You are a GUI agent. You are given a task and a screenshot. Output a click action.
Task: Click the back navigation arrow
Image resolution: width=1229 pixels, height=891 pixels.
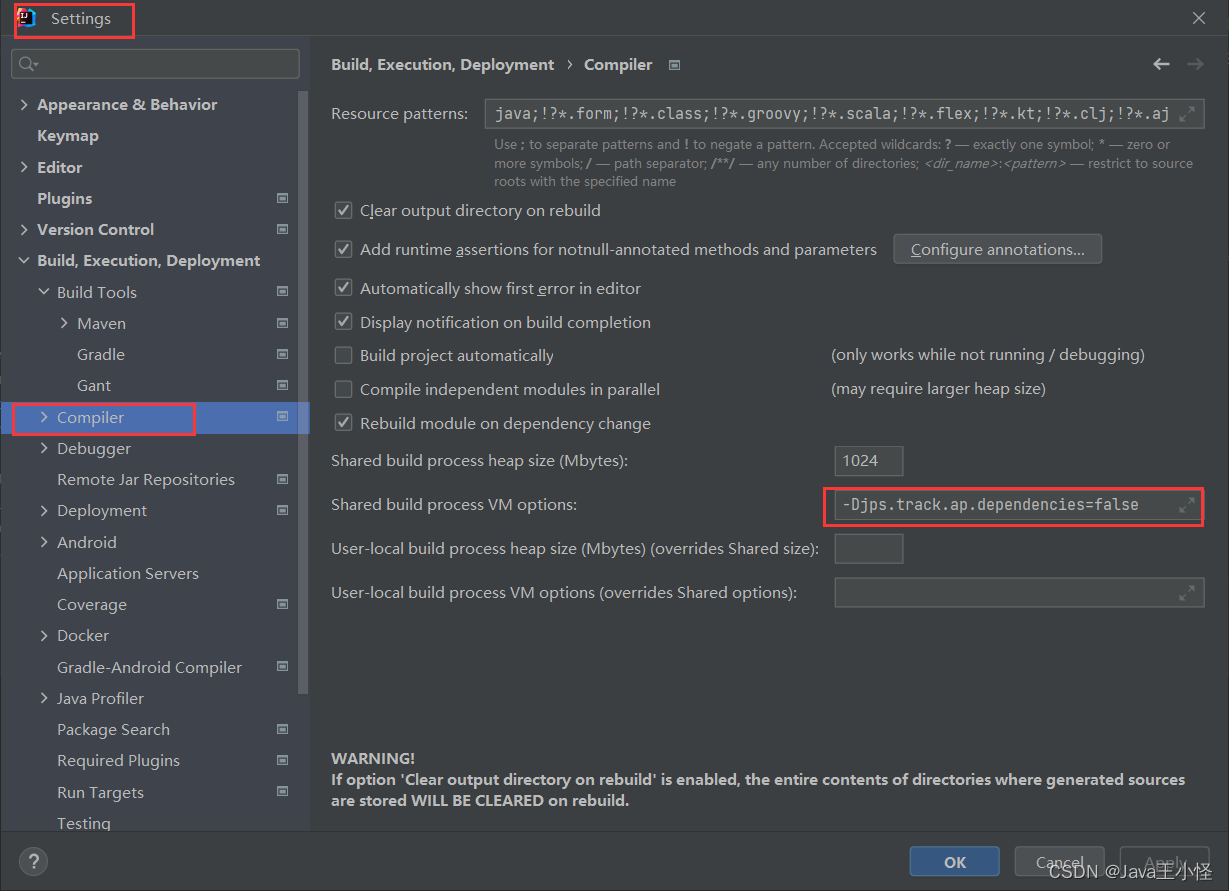[x=1161, y=64]
